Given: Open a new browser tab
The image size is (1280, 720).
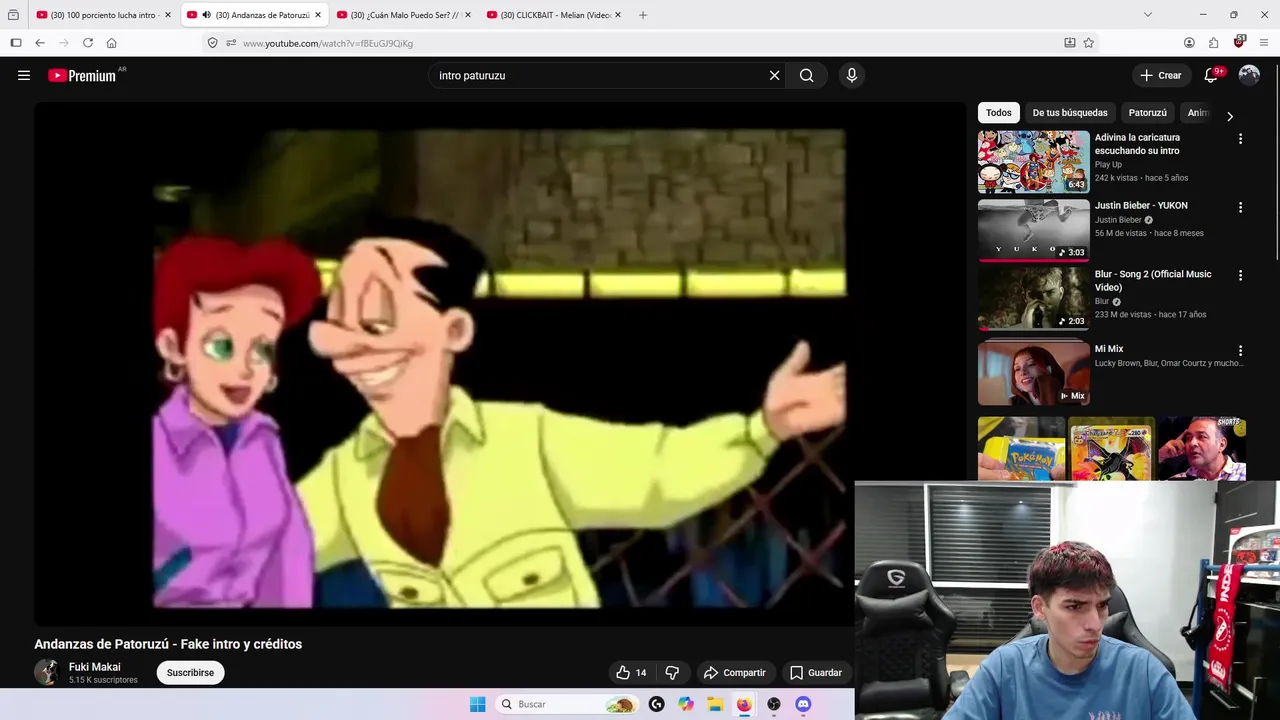Looking at the screenshot, I should tap(643, 15).
